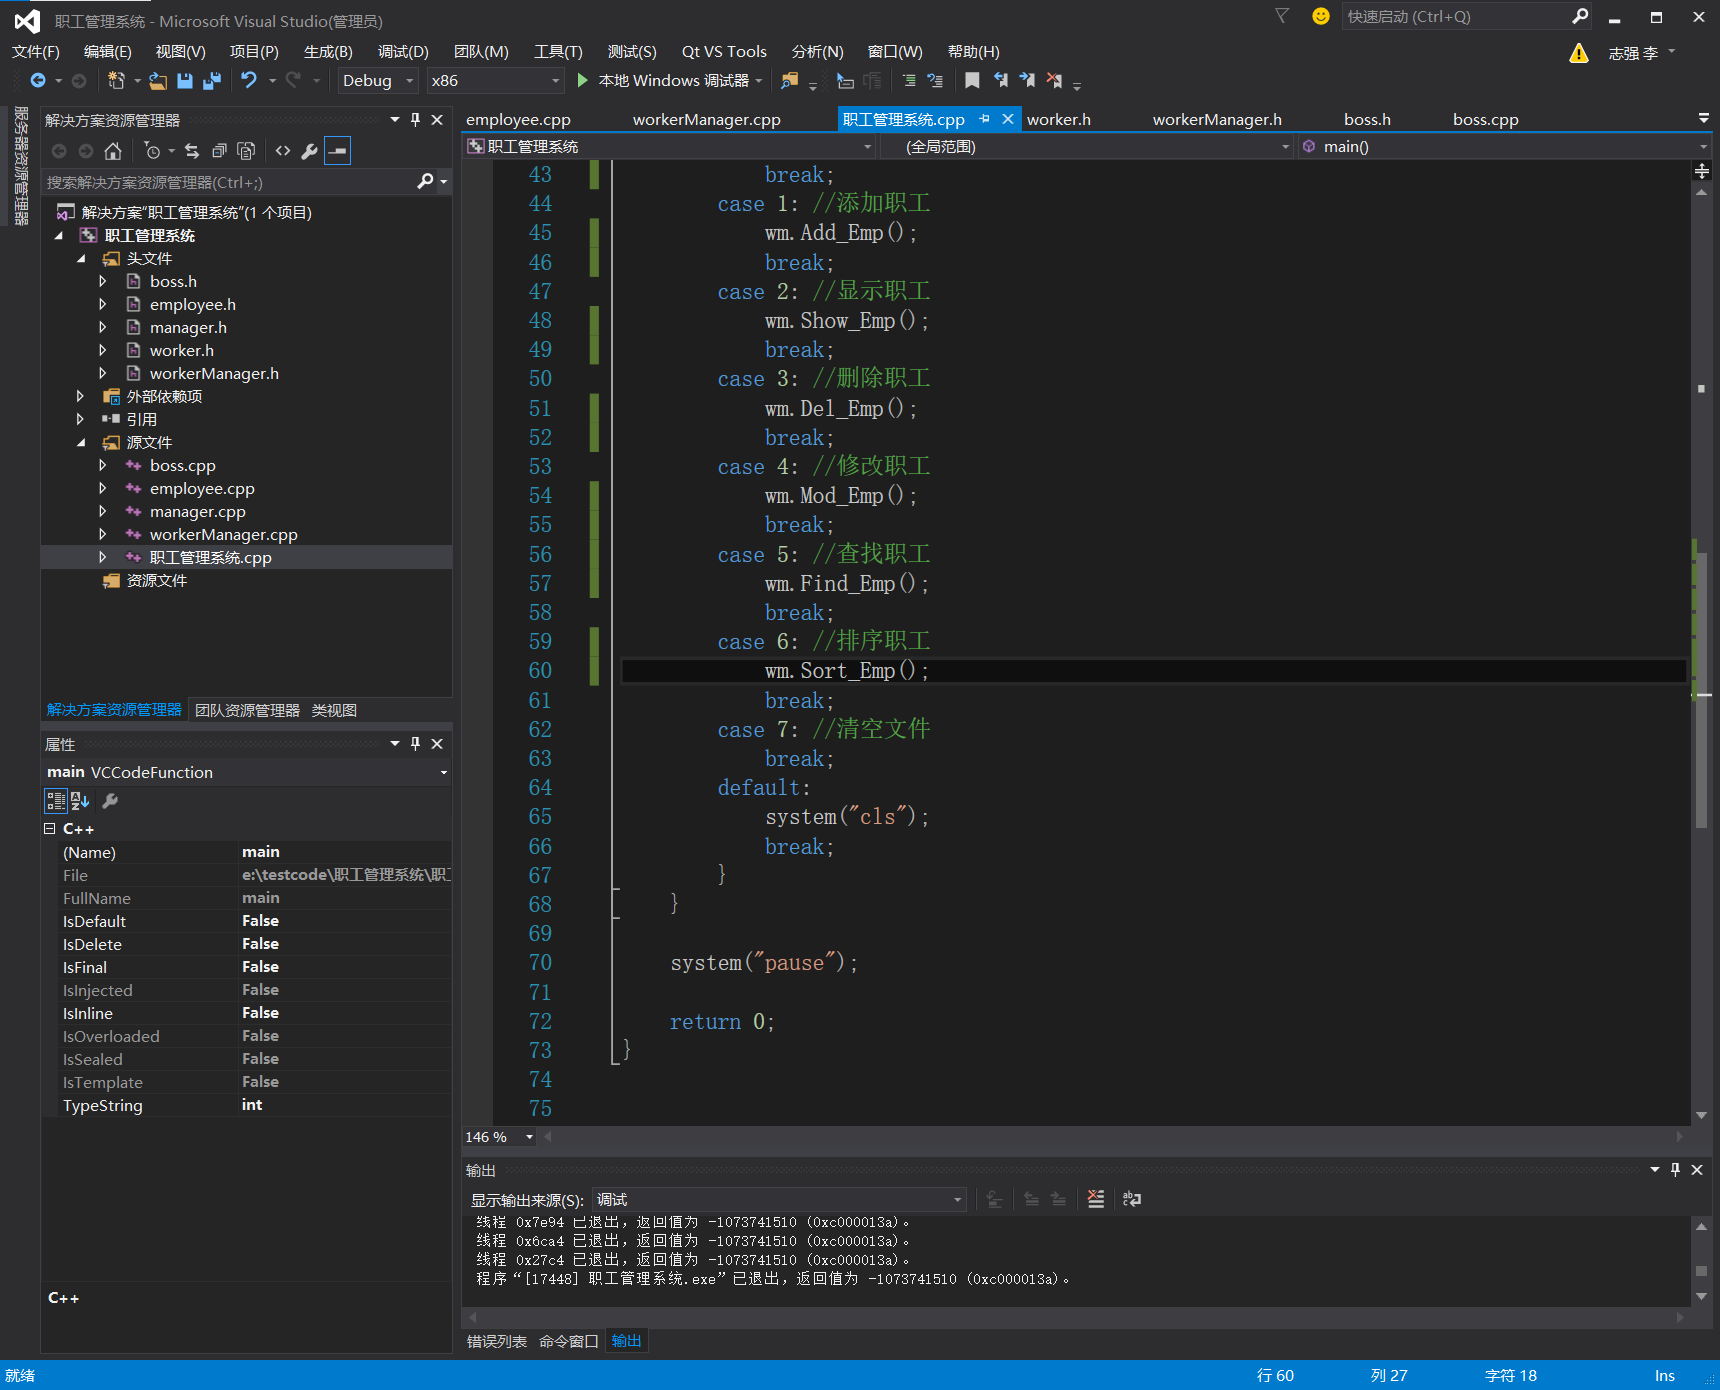Click the 快速启动 quick launch box
This screenshot has height=1390, width=1720.
click(x=1455, y=17)
